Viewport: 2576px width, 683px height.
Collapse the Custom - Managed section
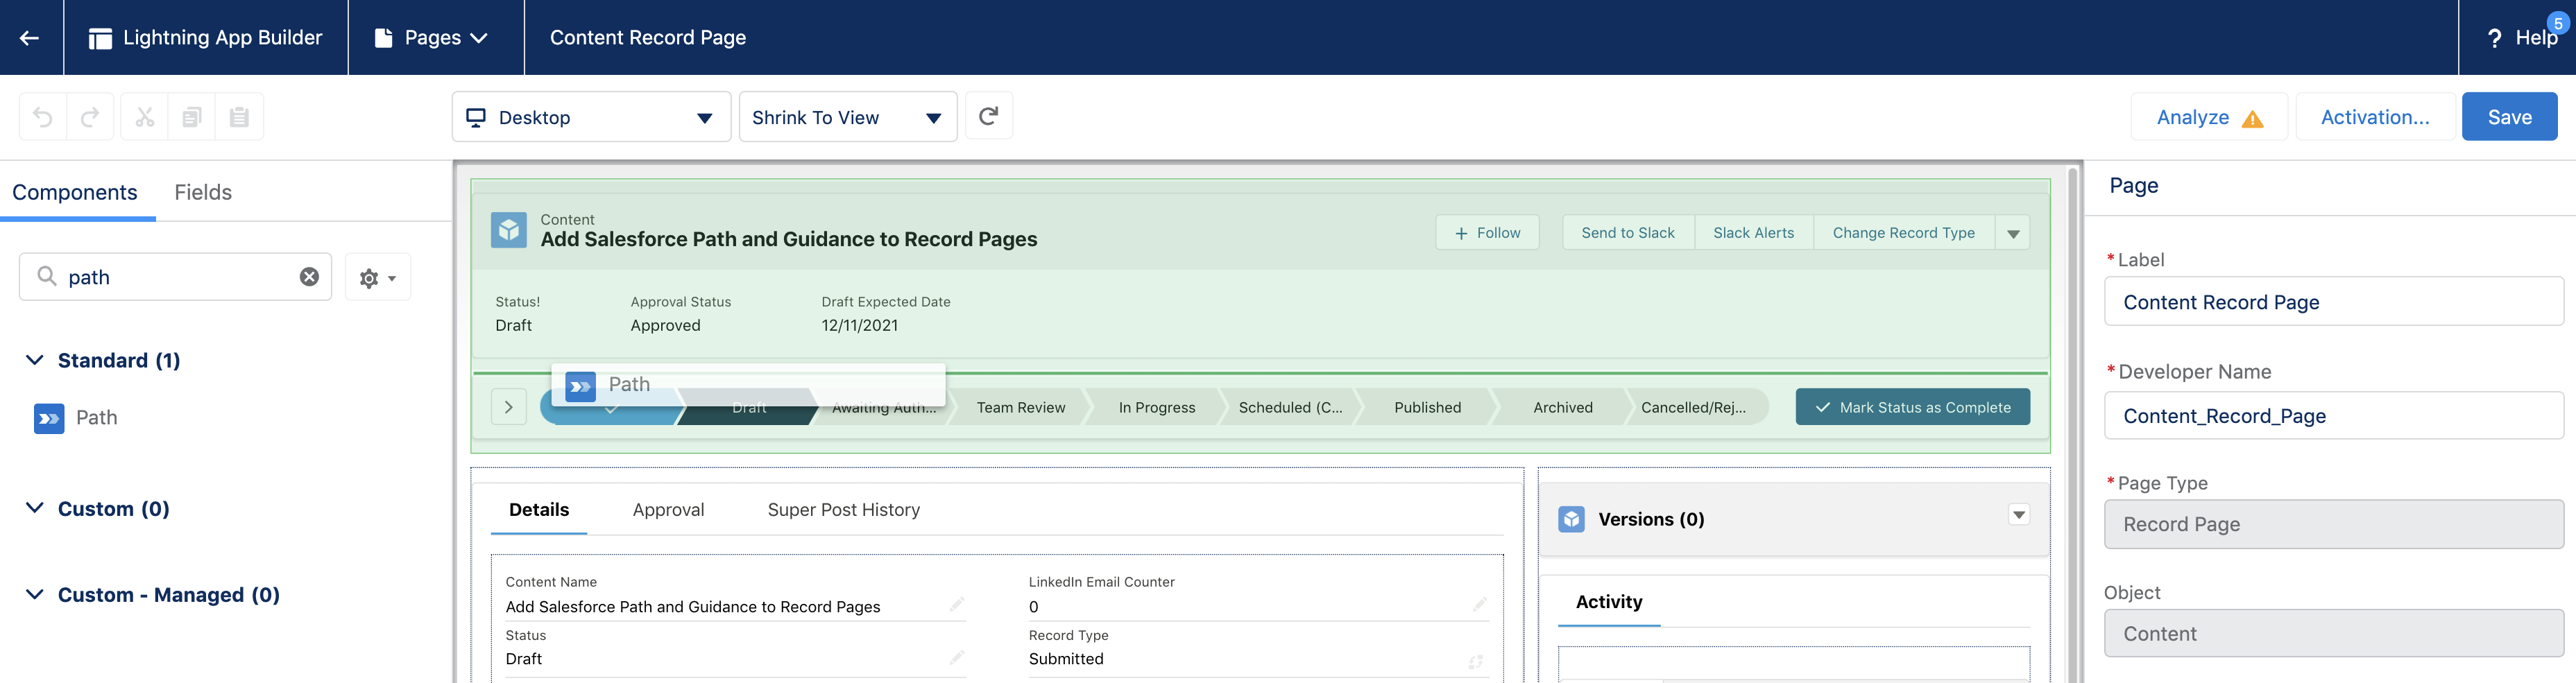click(x=35, y=595)
